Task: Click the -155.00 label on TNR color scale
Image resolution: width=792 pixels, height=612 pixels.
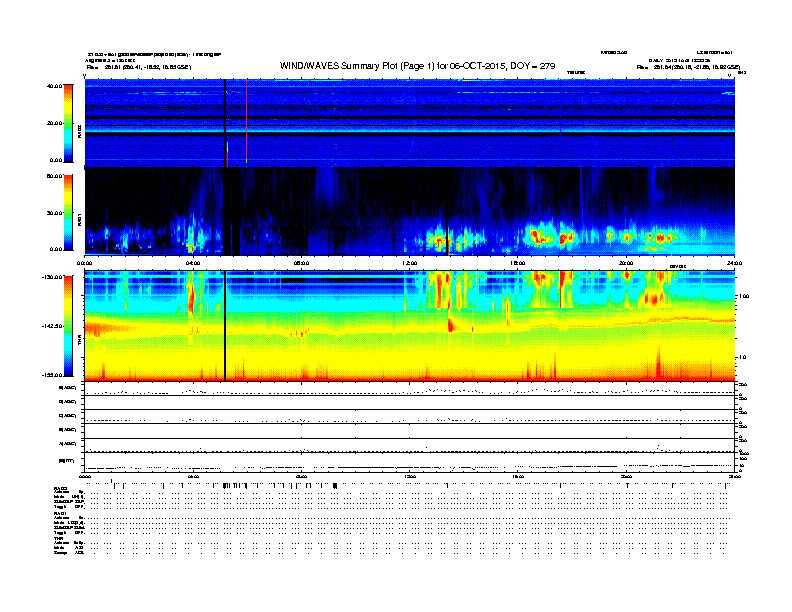Action: click(53, 375)
